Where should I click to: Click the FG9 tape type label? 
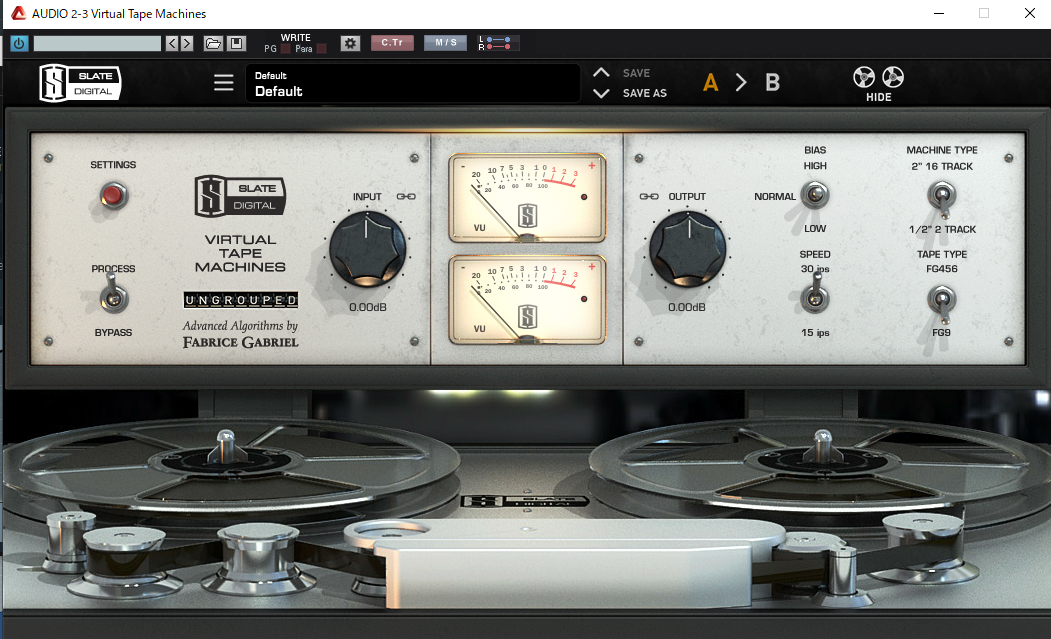point(941,333)
